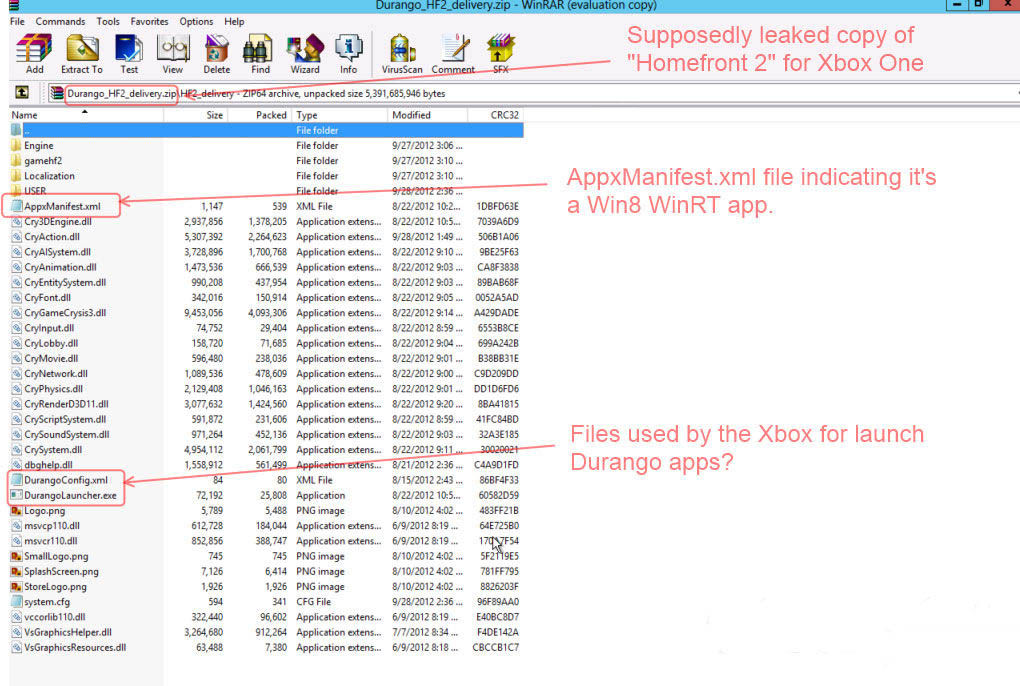This screenshot has height=686, width=1020.
Task: Select the highlighted parent folder row
Action: tap(266, 130)
